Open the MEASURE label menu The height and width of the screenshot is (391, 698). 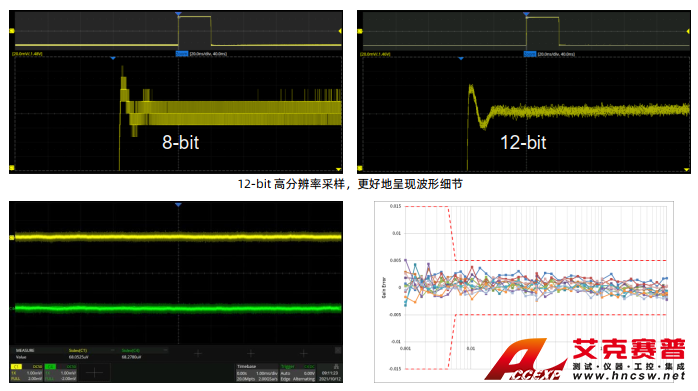(25, 350)
